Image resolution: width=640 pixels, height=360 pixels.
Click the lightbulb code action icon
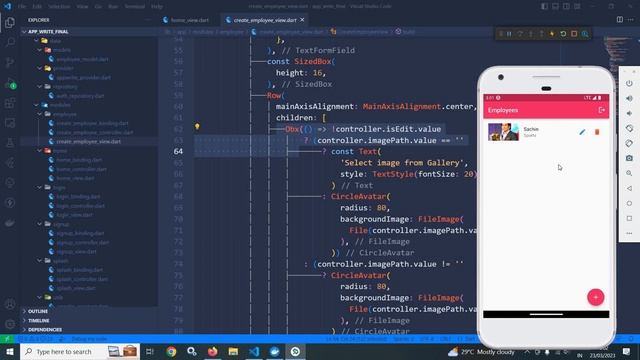[197, 127]
